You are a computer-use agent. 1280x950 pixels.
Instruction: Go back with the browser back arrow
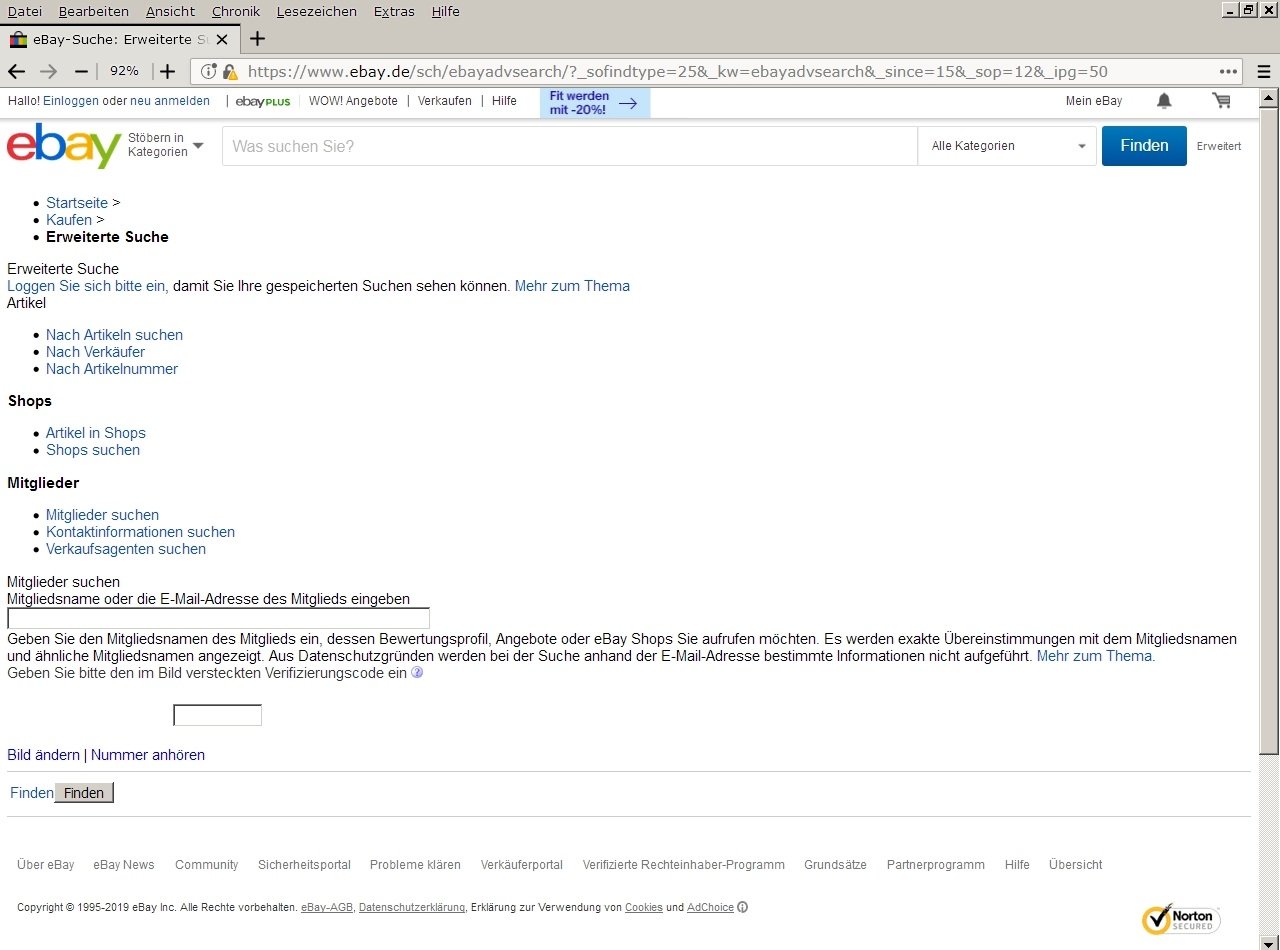pyautogui.click(x=16, y=71)
